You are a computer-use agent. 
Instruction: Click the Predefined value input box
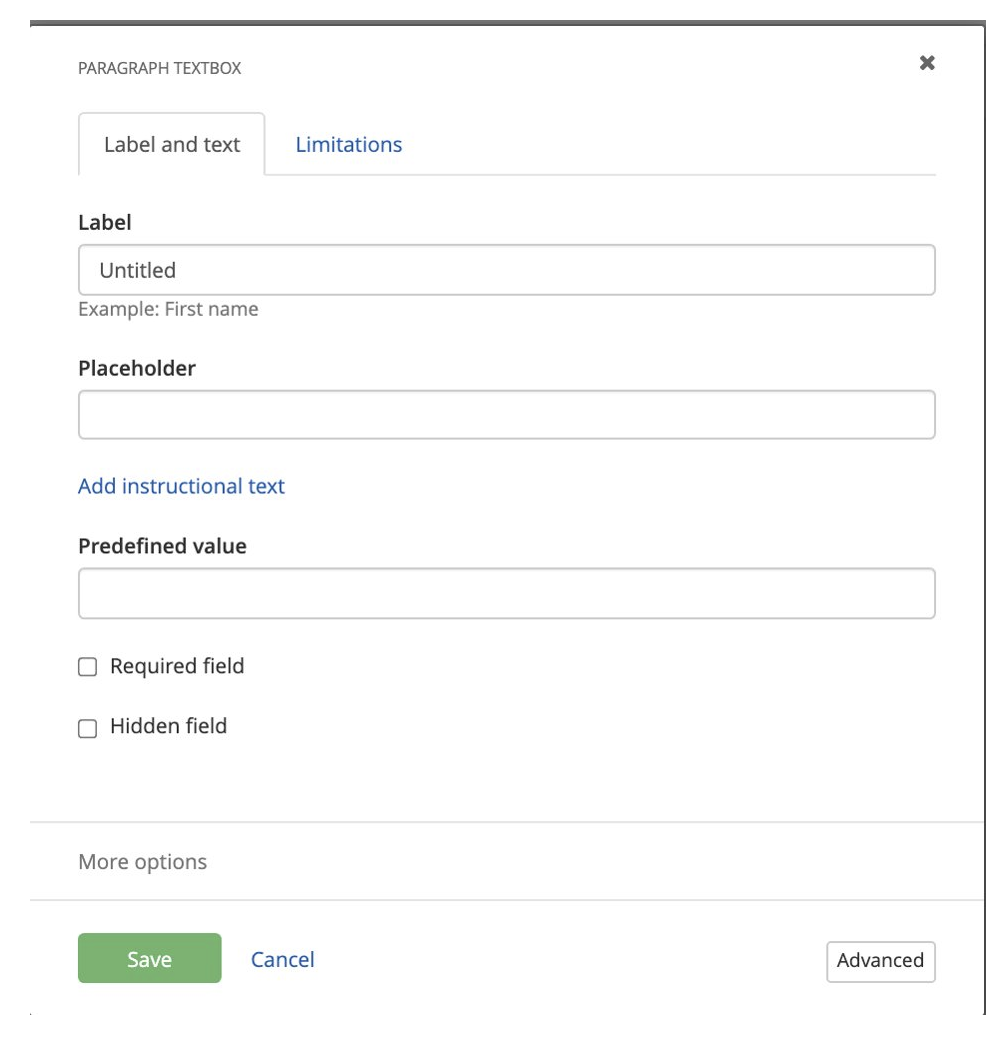point(506,594)
